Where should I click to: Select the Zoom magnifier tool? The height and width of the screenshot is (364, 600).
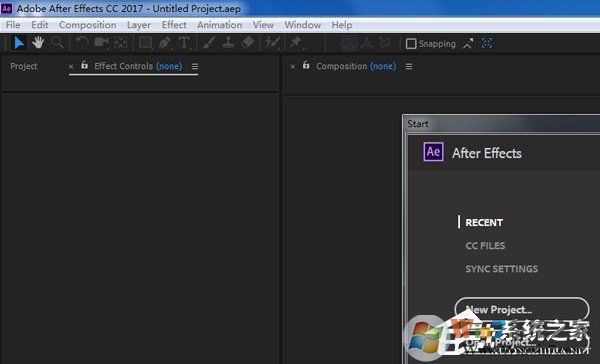coord(57,42)
